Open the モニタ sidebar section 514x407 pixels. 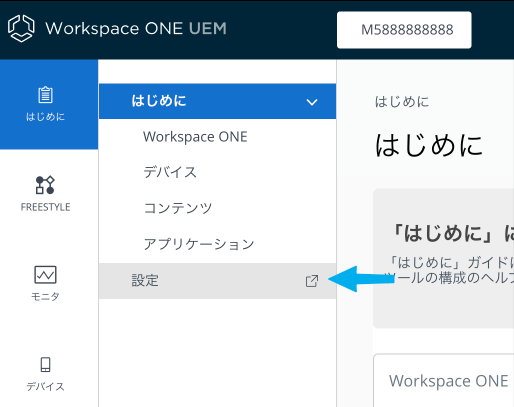45,284
